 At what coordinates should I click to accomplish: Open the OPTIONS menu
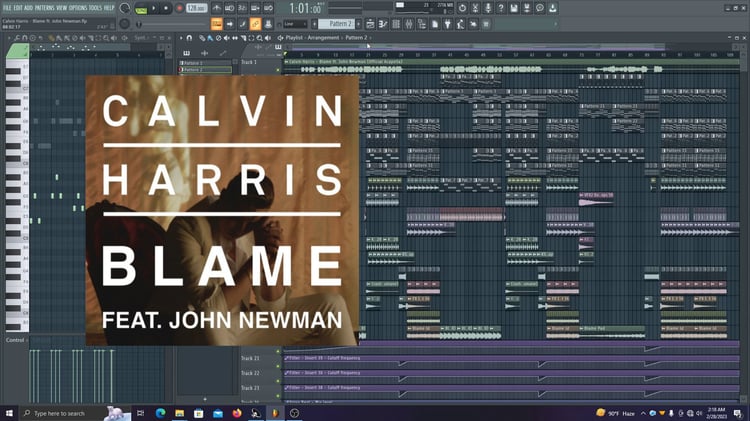[x=78, y=8]
